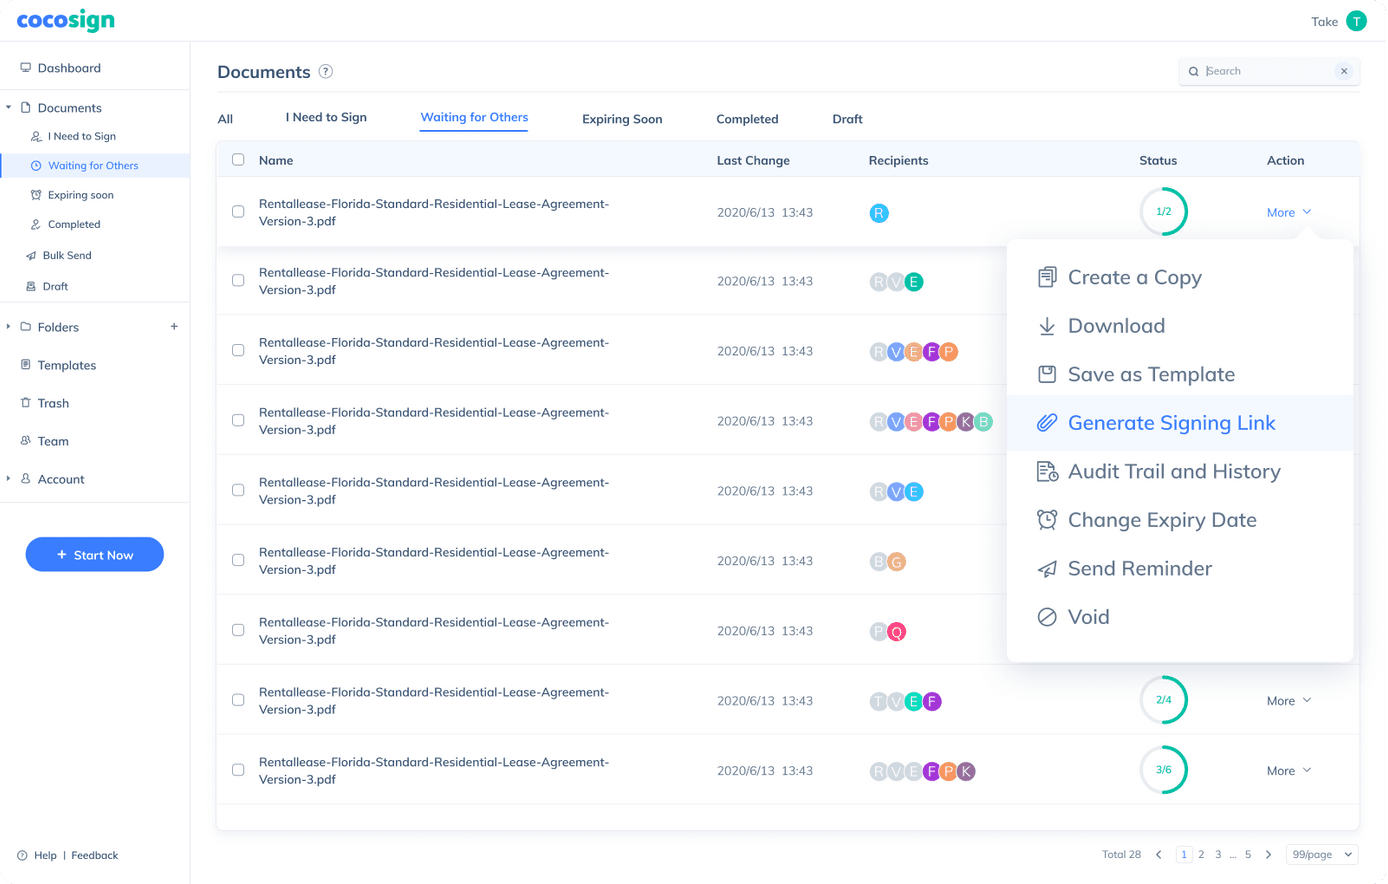Open the 99/page size dropdown
This screenshot has width=1388, height=884.
[1322, 855]
